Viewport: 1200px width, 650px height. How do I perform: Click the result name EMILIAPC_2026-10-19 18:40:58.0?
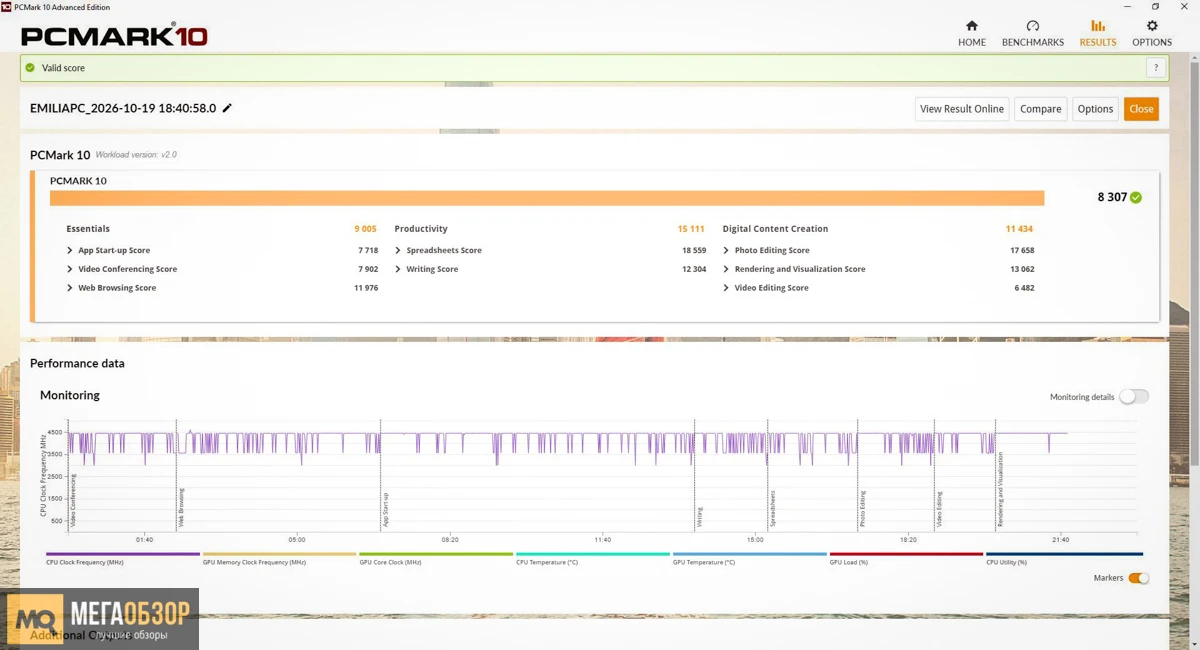tap(123, 108)
